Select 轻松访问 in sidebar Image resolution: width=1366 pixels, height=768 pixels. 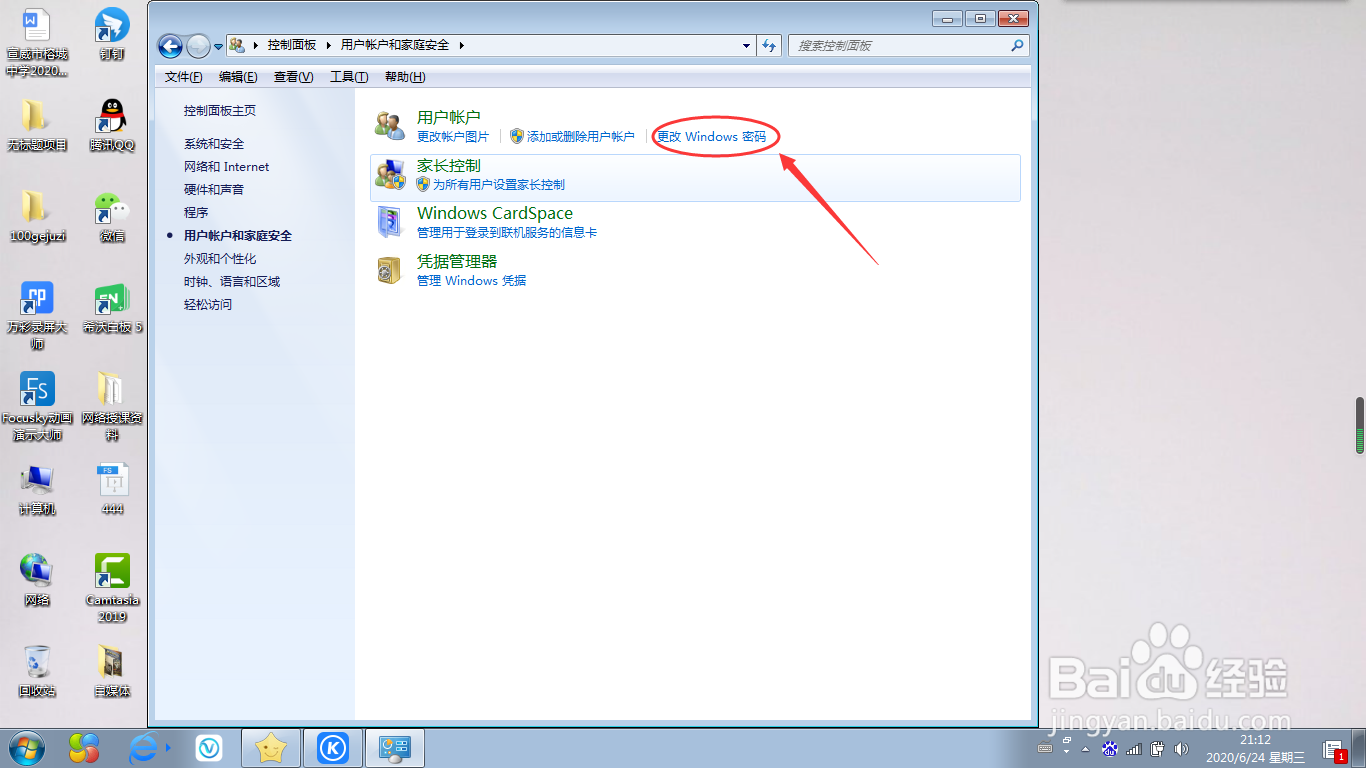coord(208,305)
